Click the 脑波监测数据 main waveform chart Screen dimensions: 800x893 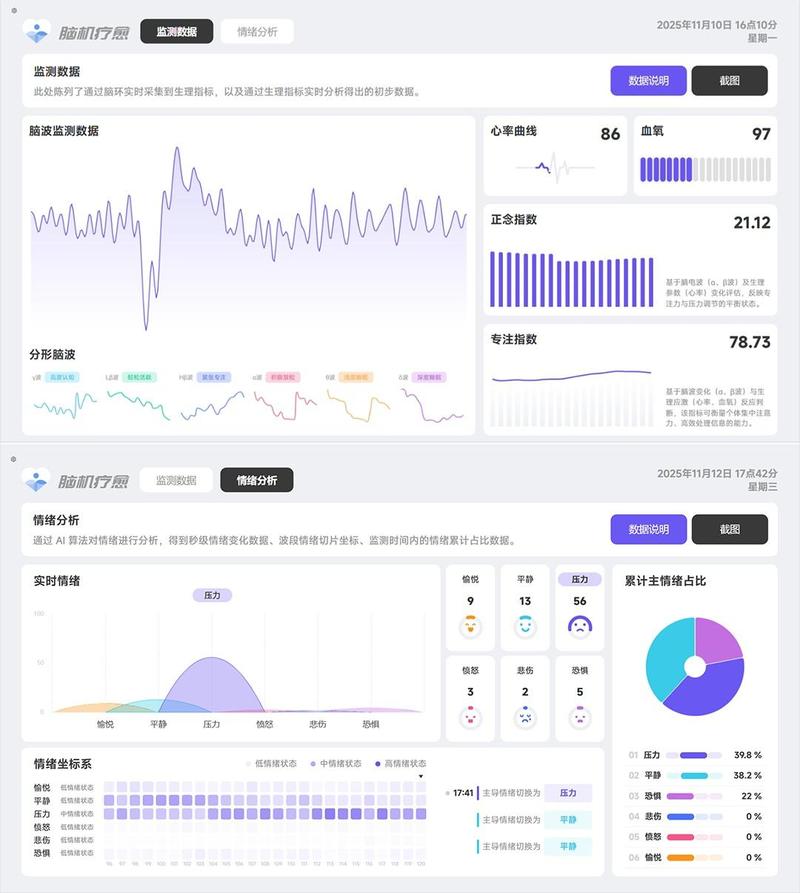249,239
